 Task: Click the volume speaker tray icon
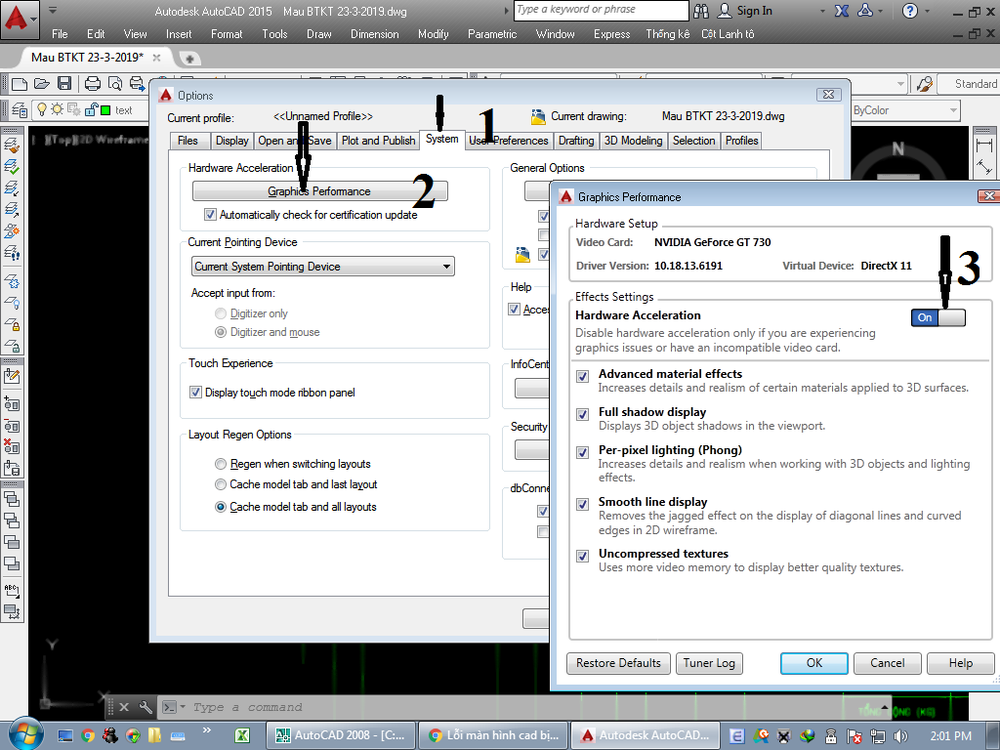pos(901,737)
